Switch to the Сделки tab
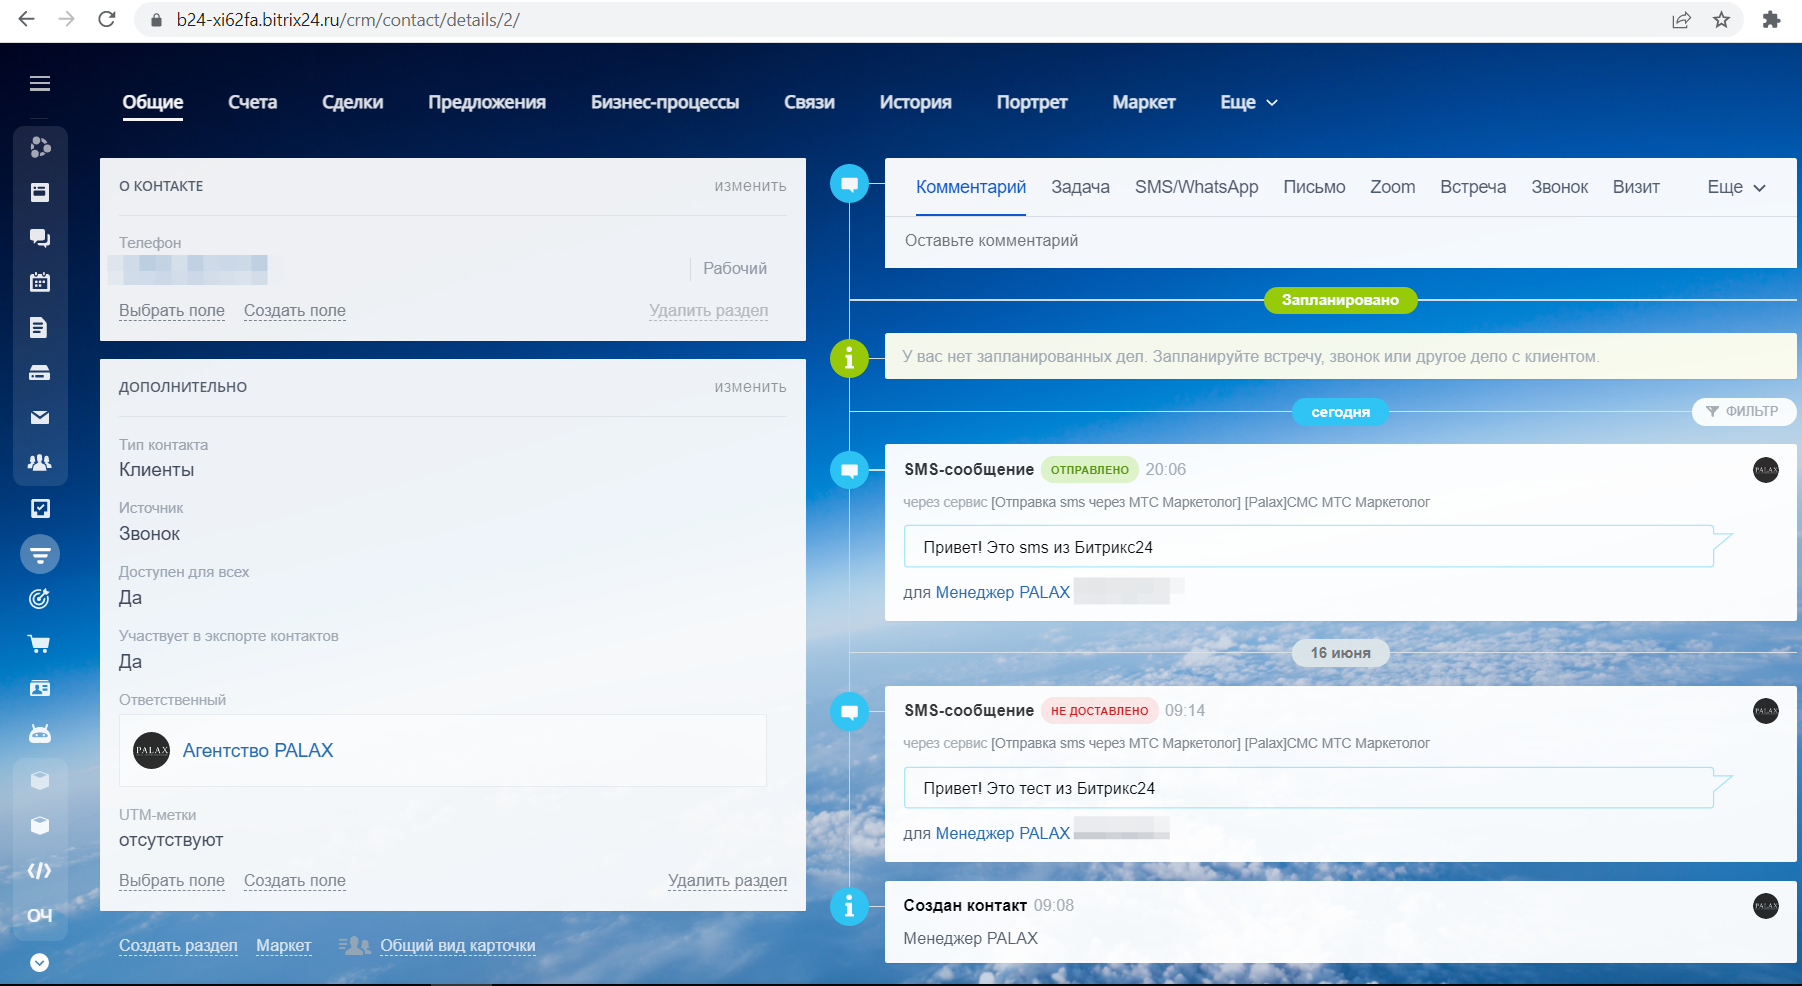Screen dimensions: 1802x986 (x=352, y=102)
